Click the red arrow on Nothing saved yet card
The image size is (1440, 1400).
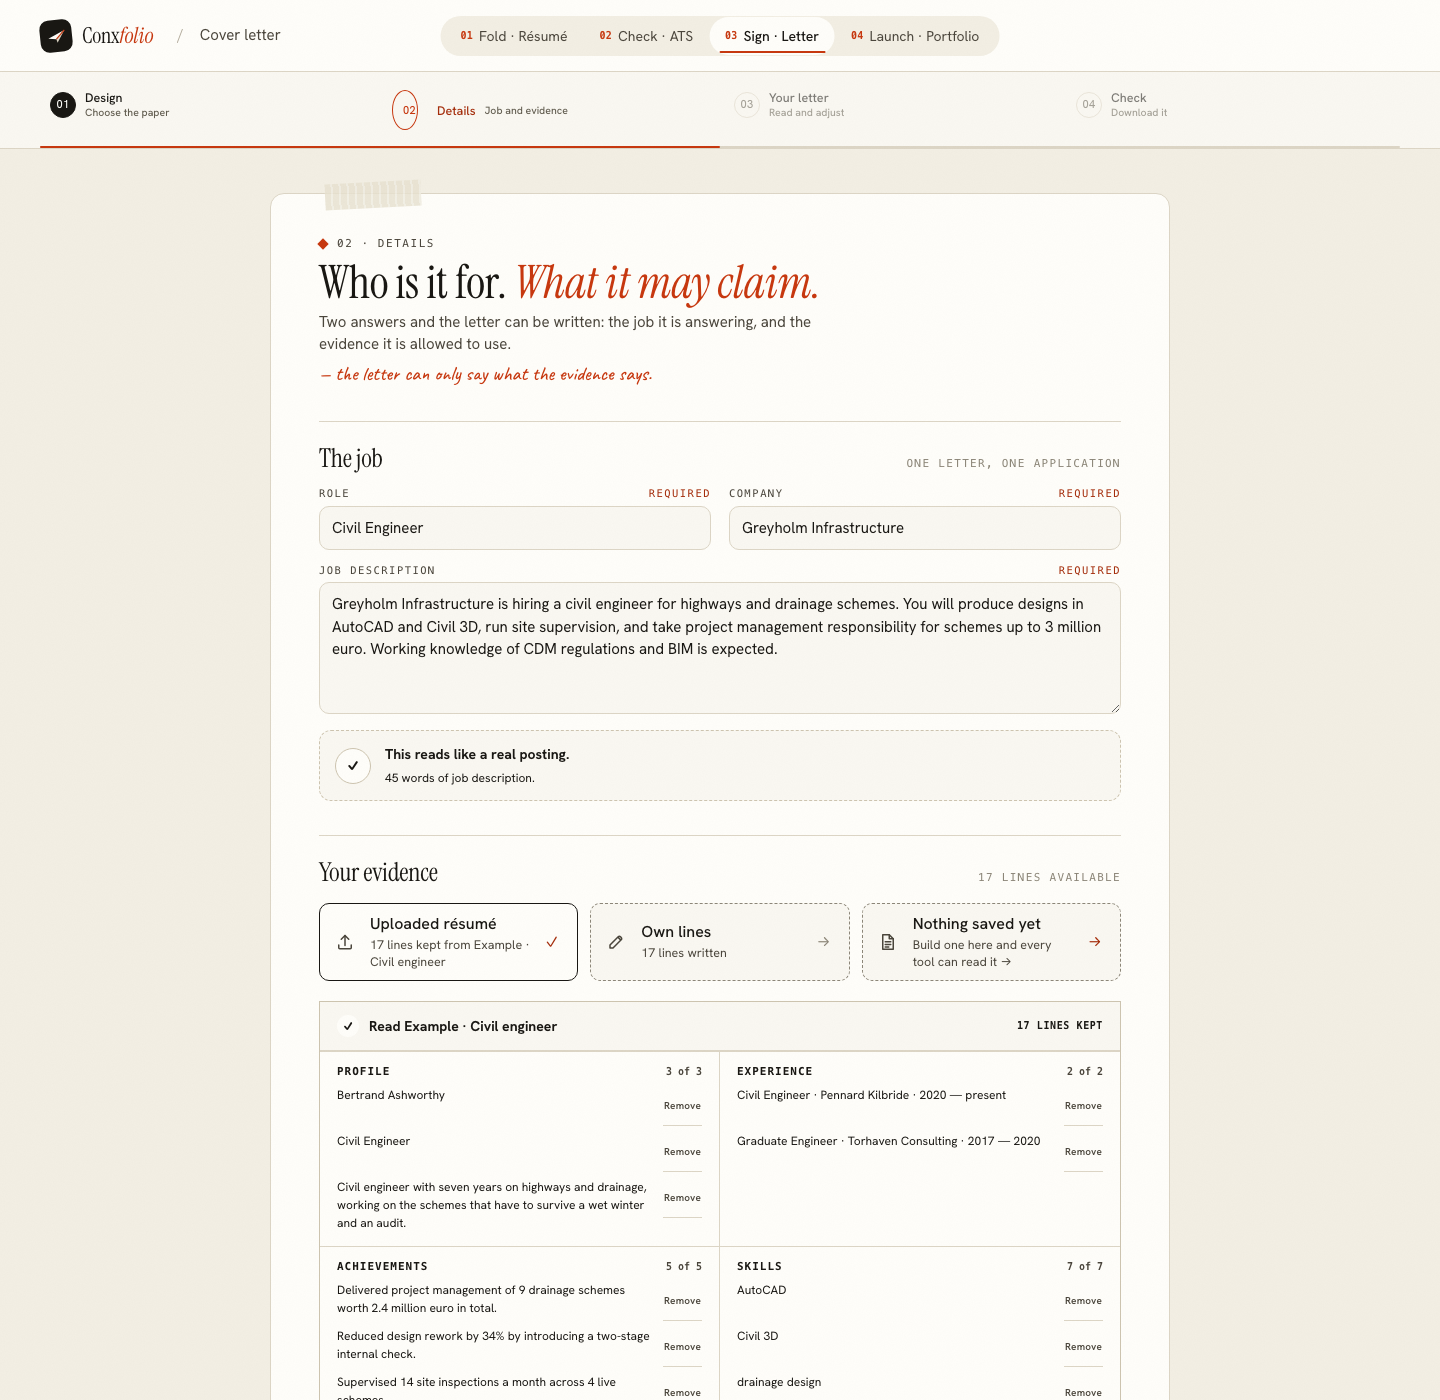click(1095, 942)
